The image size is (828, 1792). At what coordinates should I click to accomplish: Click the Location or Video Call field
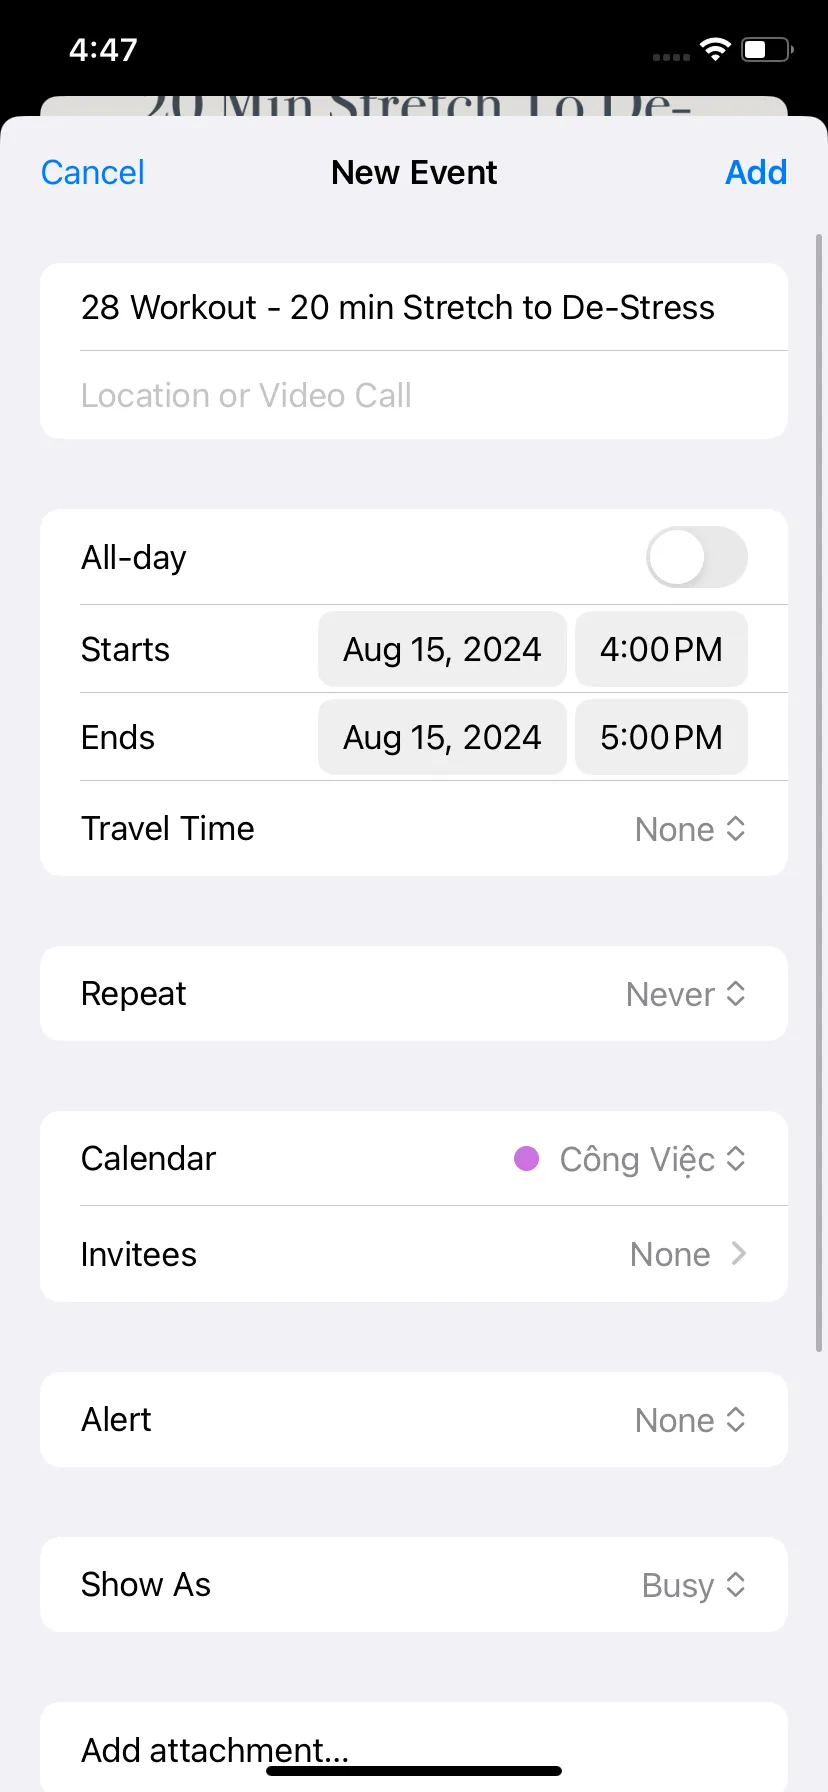tap(414, 395)
